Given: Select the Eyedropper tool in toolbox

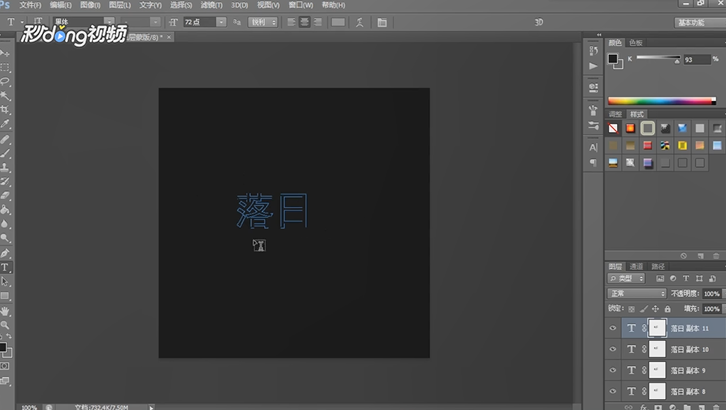Looking at the screenshot, I should click(x=5, y=124).
